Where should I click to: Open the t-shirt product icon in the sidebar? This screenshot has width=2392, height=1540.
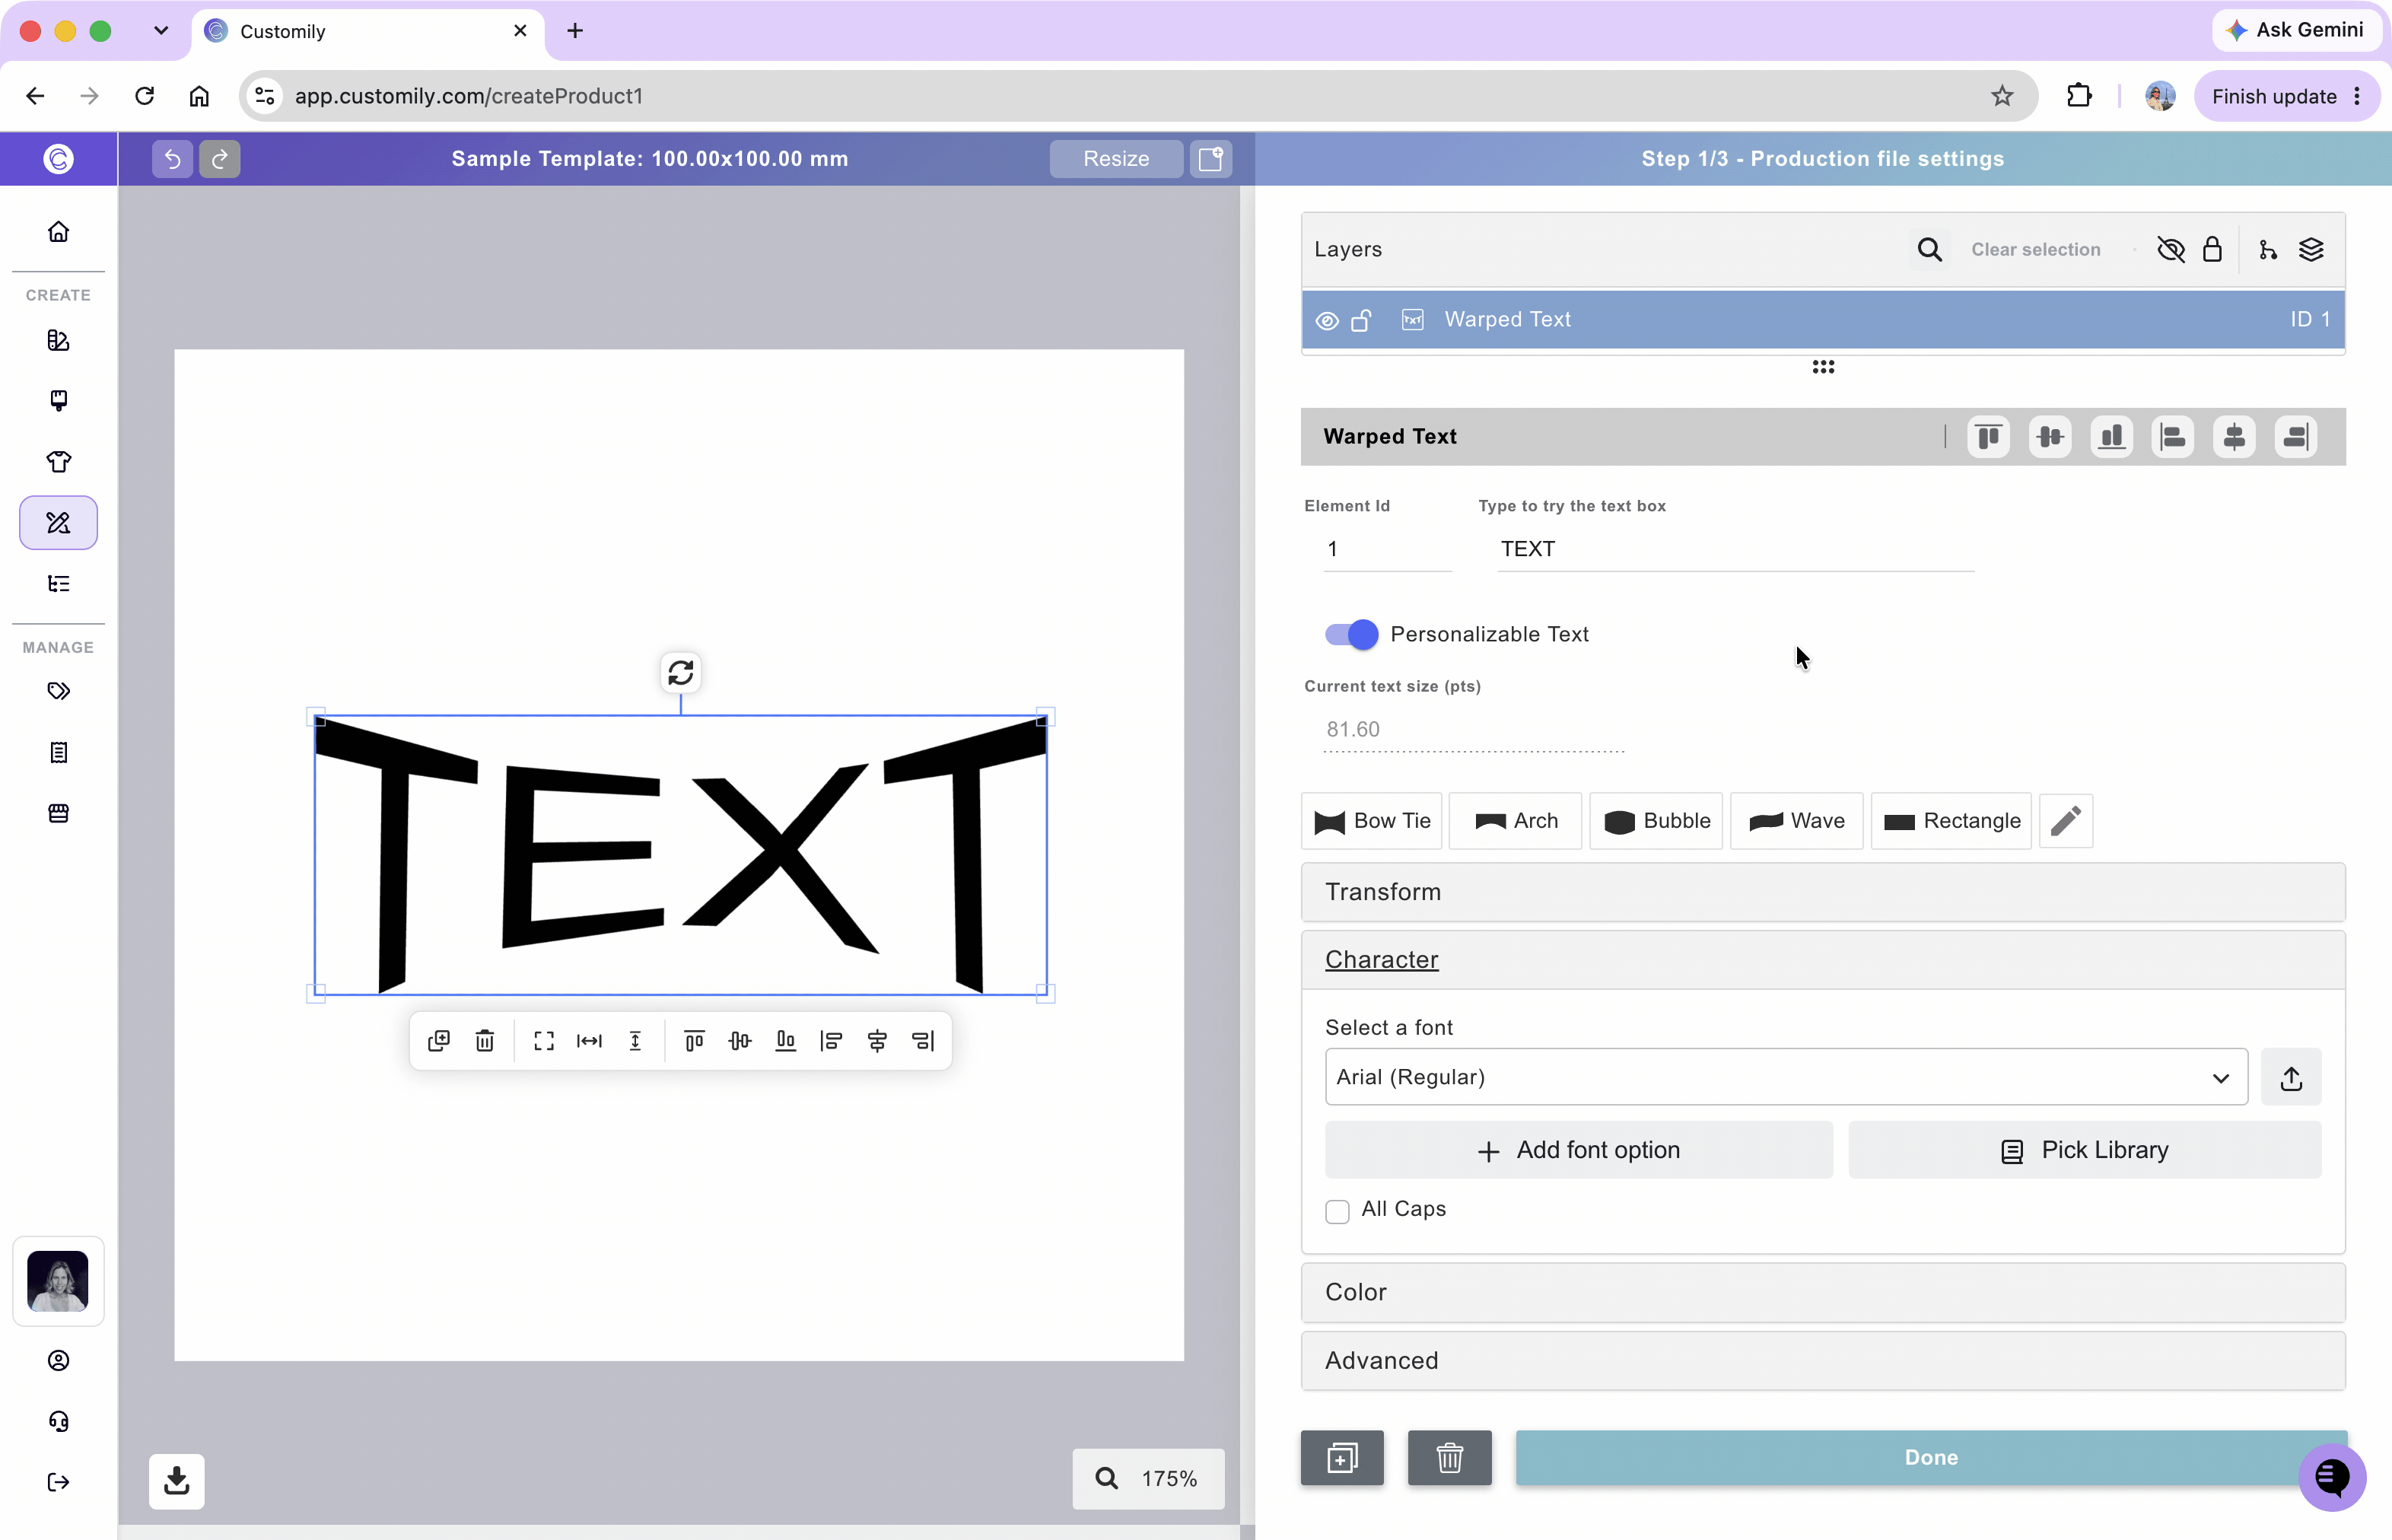coord(59,462)
